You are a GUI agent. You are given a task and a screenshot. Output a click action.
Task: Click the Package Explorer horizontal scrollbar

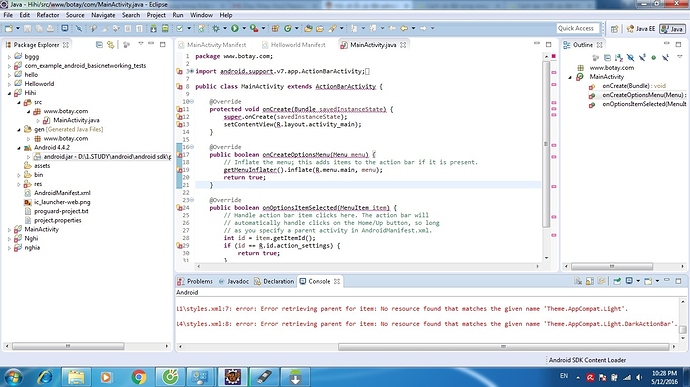pyautogui.click(x=68, y=346)
